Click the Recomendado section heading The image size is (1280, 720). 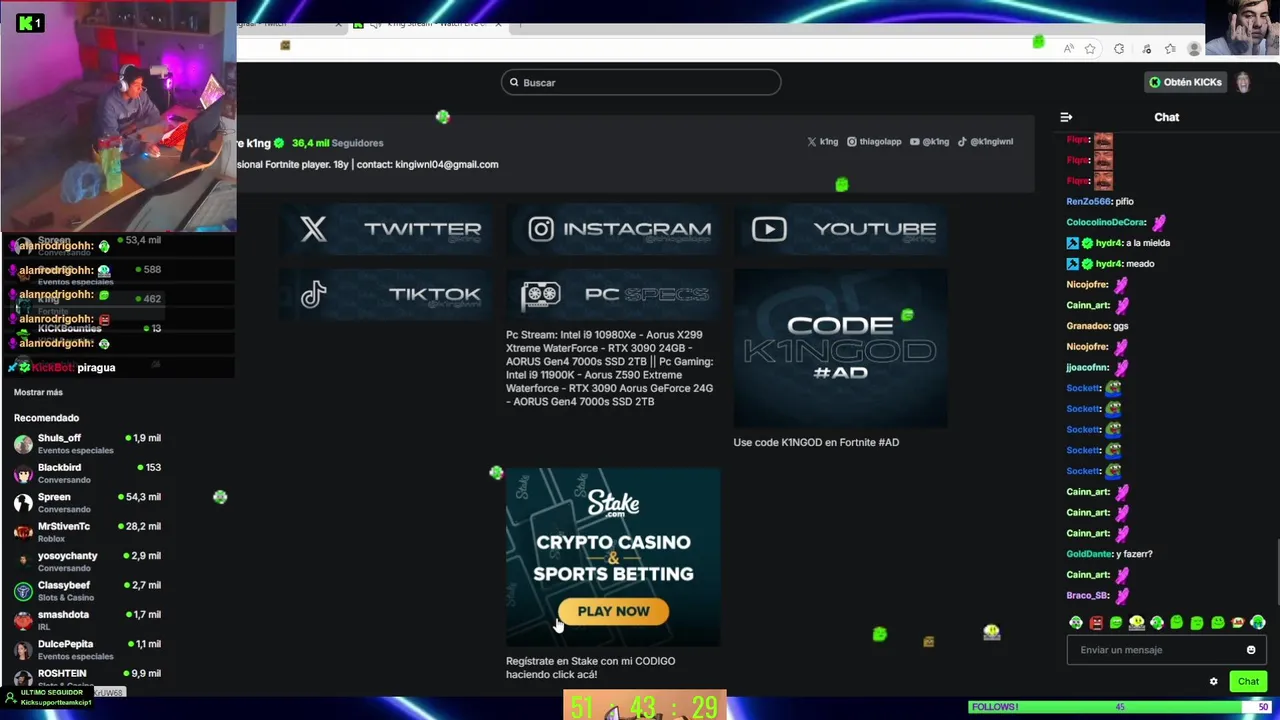click(x=46, y=418)
